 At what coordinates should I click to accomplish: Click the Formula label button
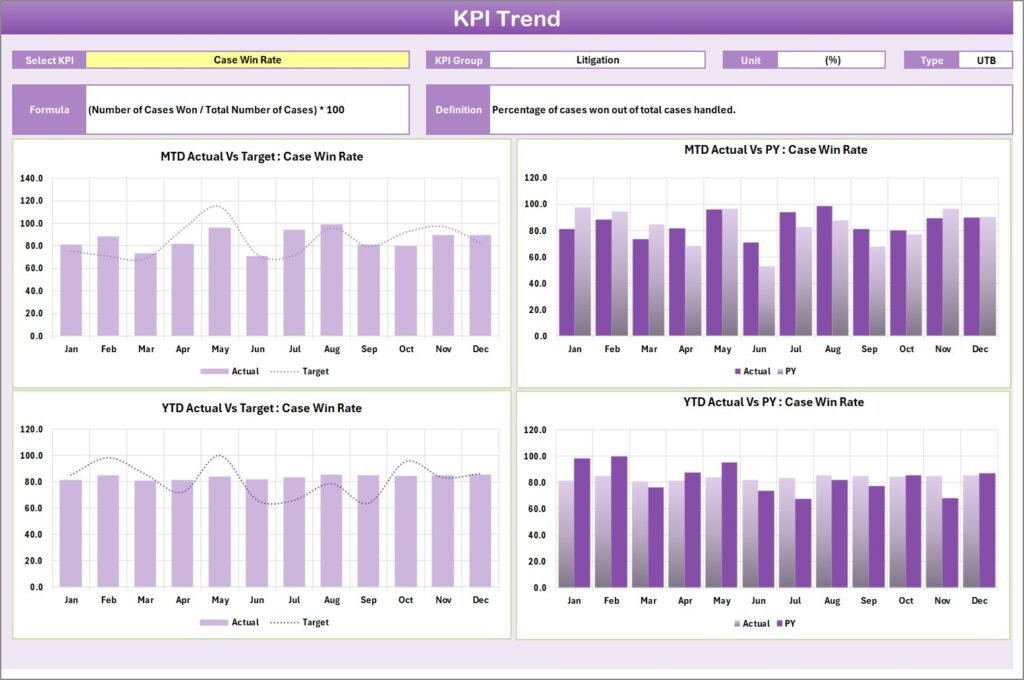(47, 108)
